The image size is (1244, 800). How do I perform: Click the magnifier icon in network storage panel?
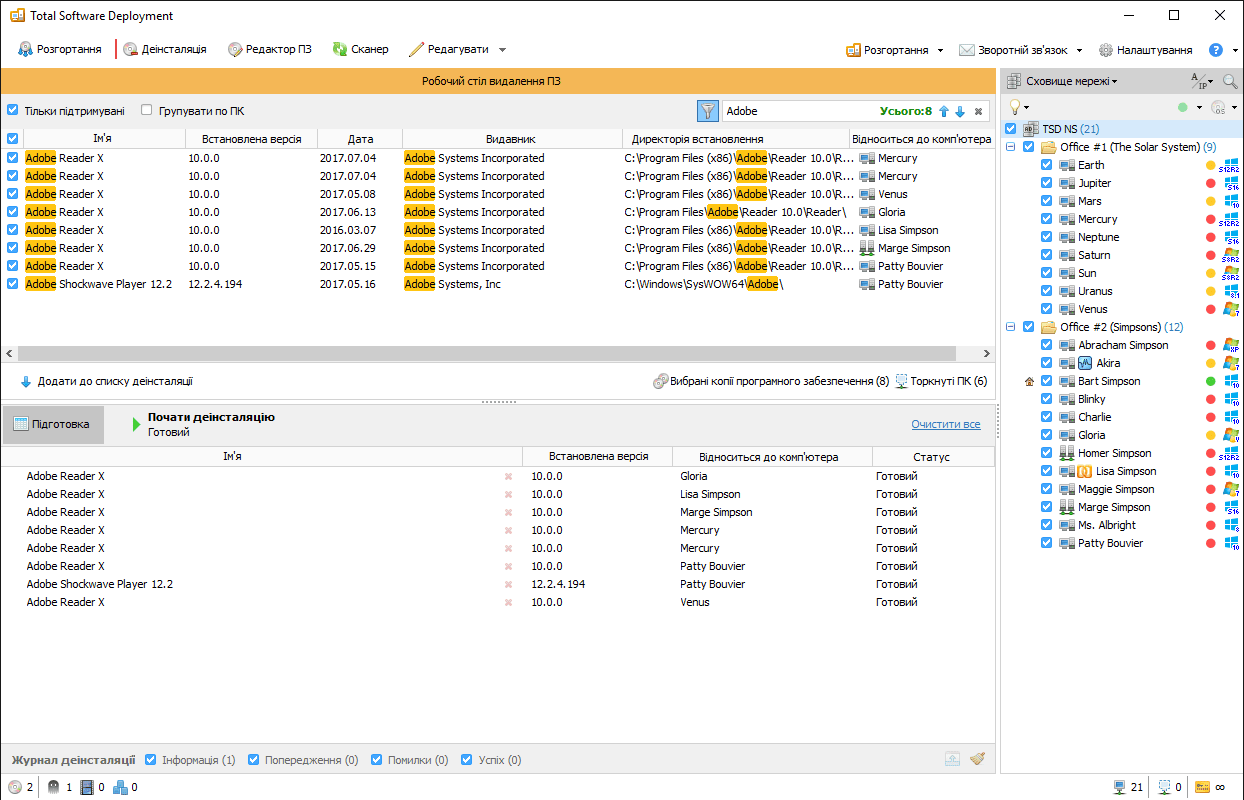tap(1229, 81)
